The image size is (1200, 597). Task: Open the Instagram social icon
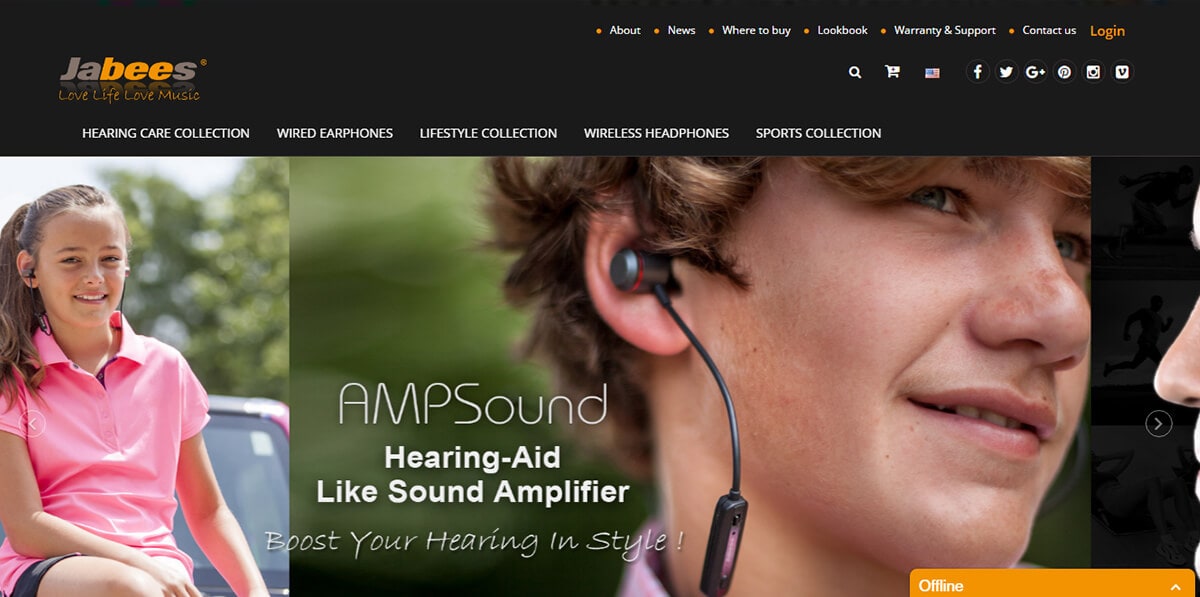[1093, 72]
